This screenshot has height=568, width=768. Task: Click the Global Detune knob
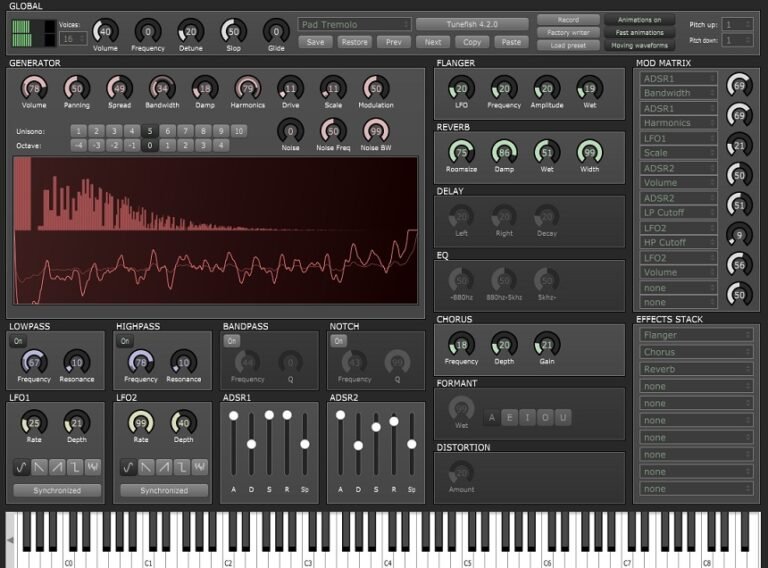[x=191, y=32]
